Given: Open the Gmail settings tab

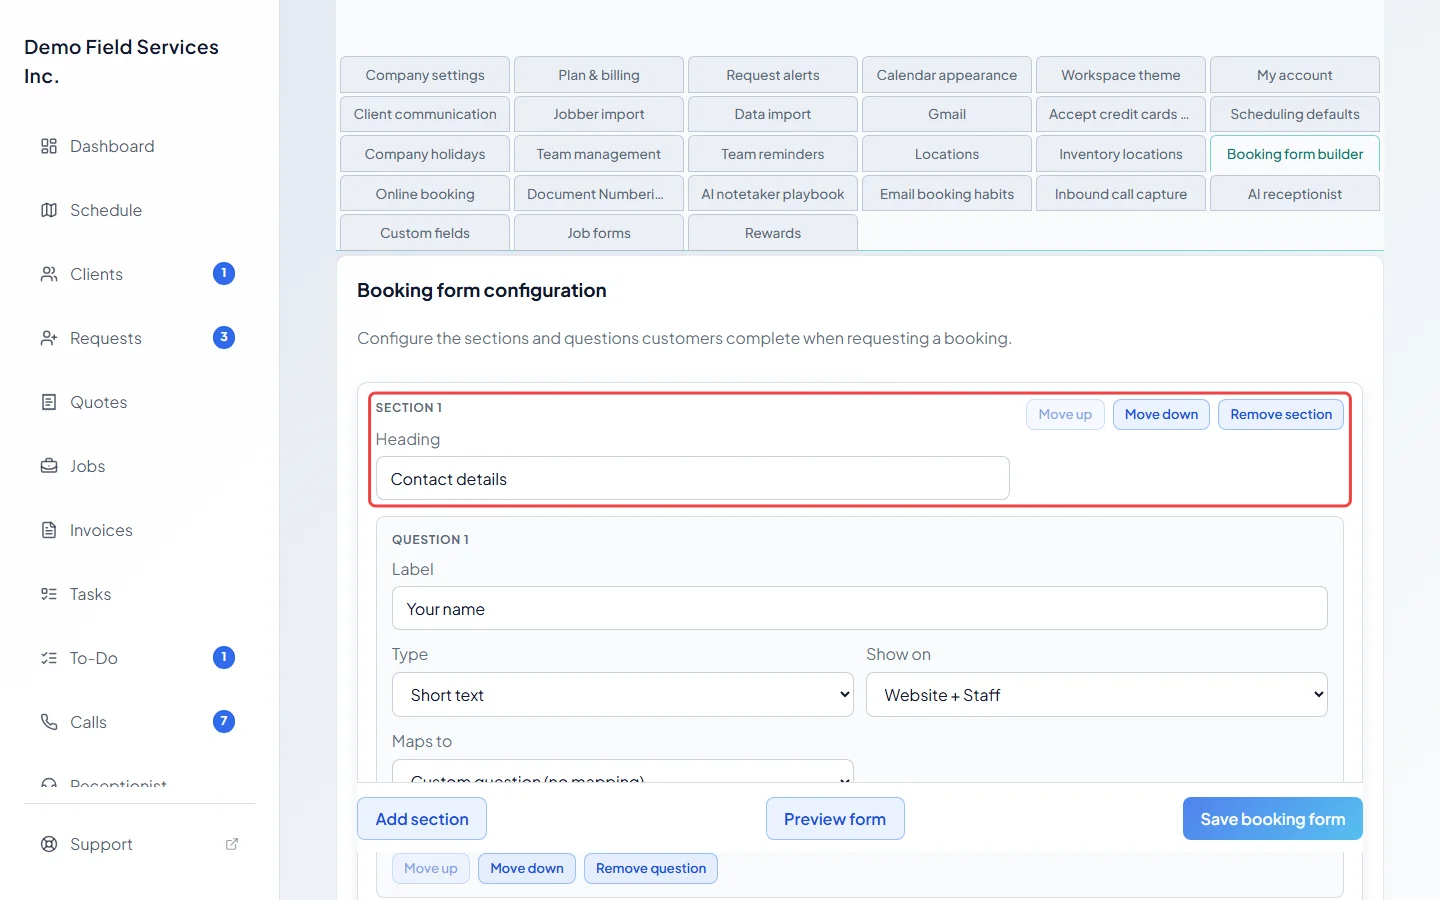Looking at the screenshot, I should 947,114.
